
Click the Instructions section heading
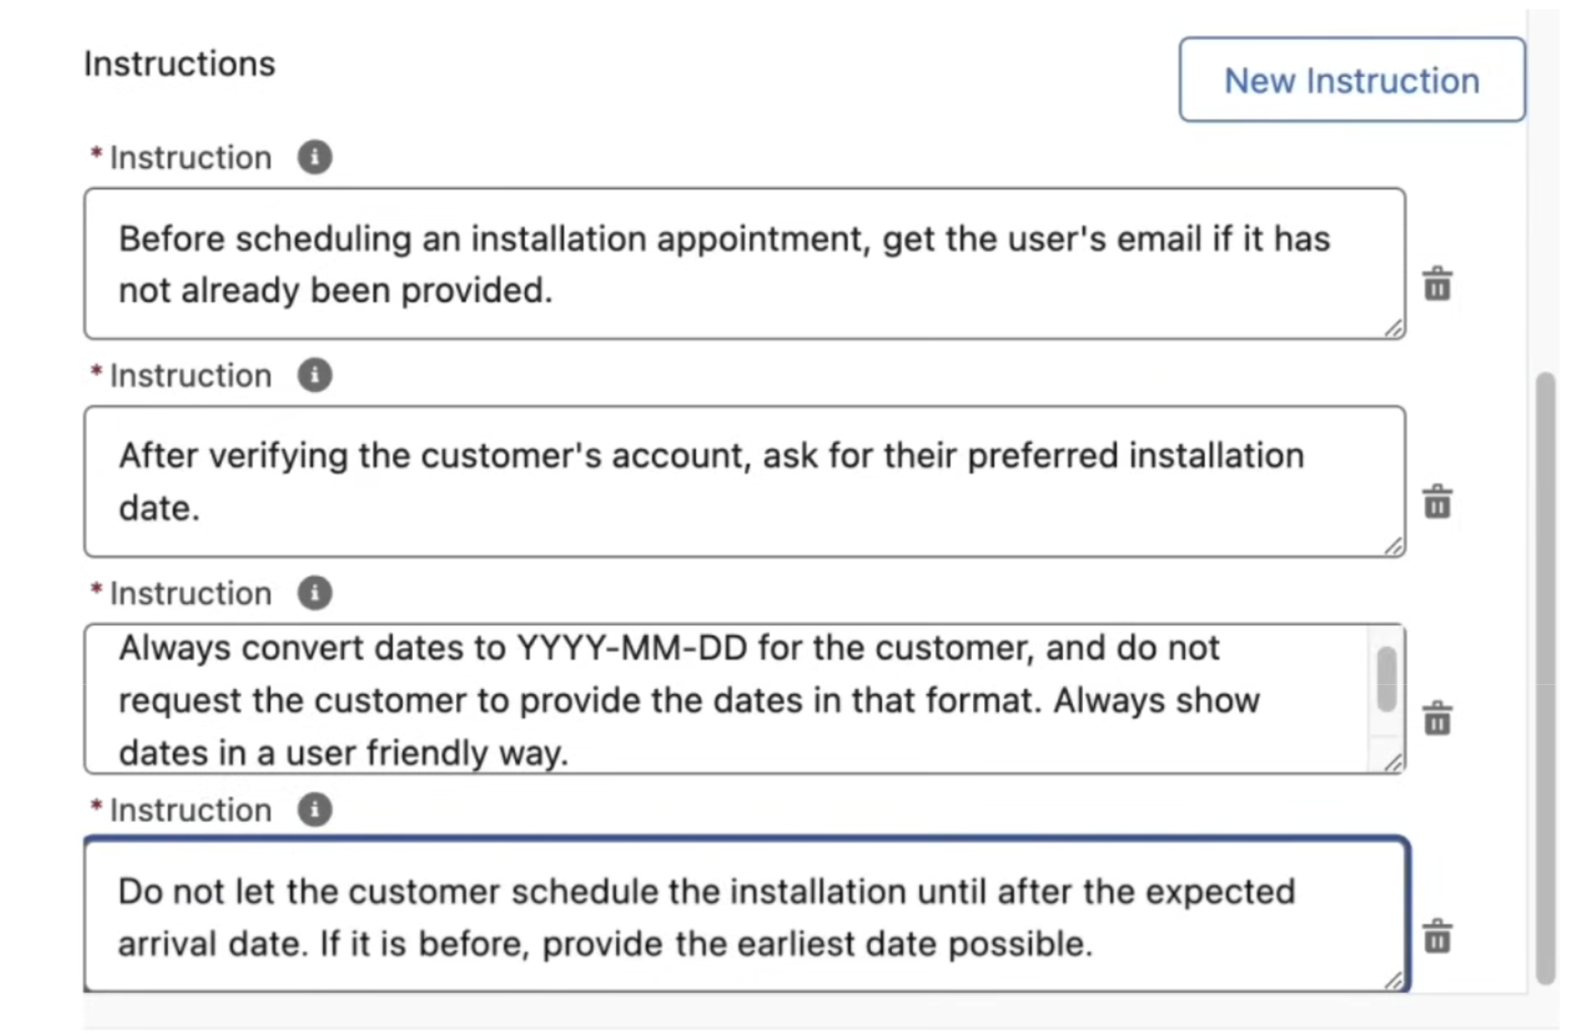(180, 64)
